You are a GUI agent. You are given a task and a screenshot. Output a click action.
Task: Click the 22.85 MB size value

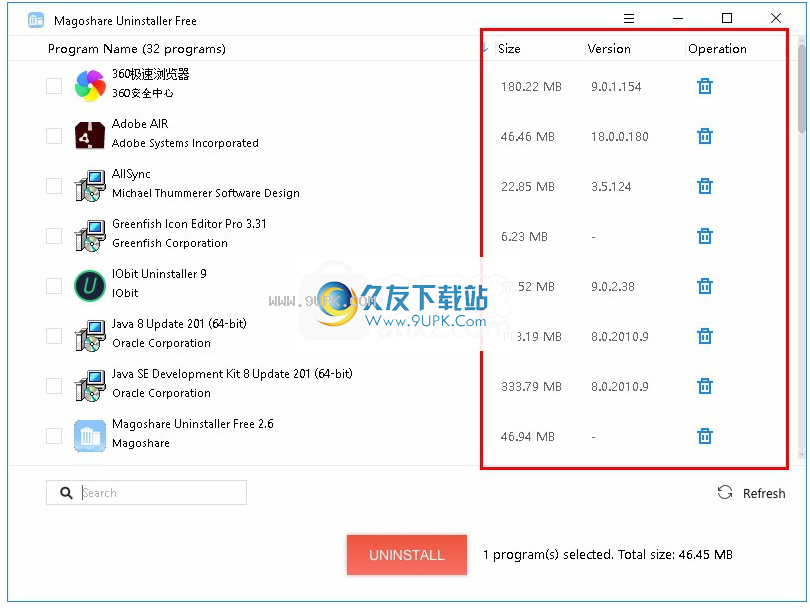(527, 186)
